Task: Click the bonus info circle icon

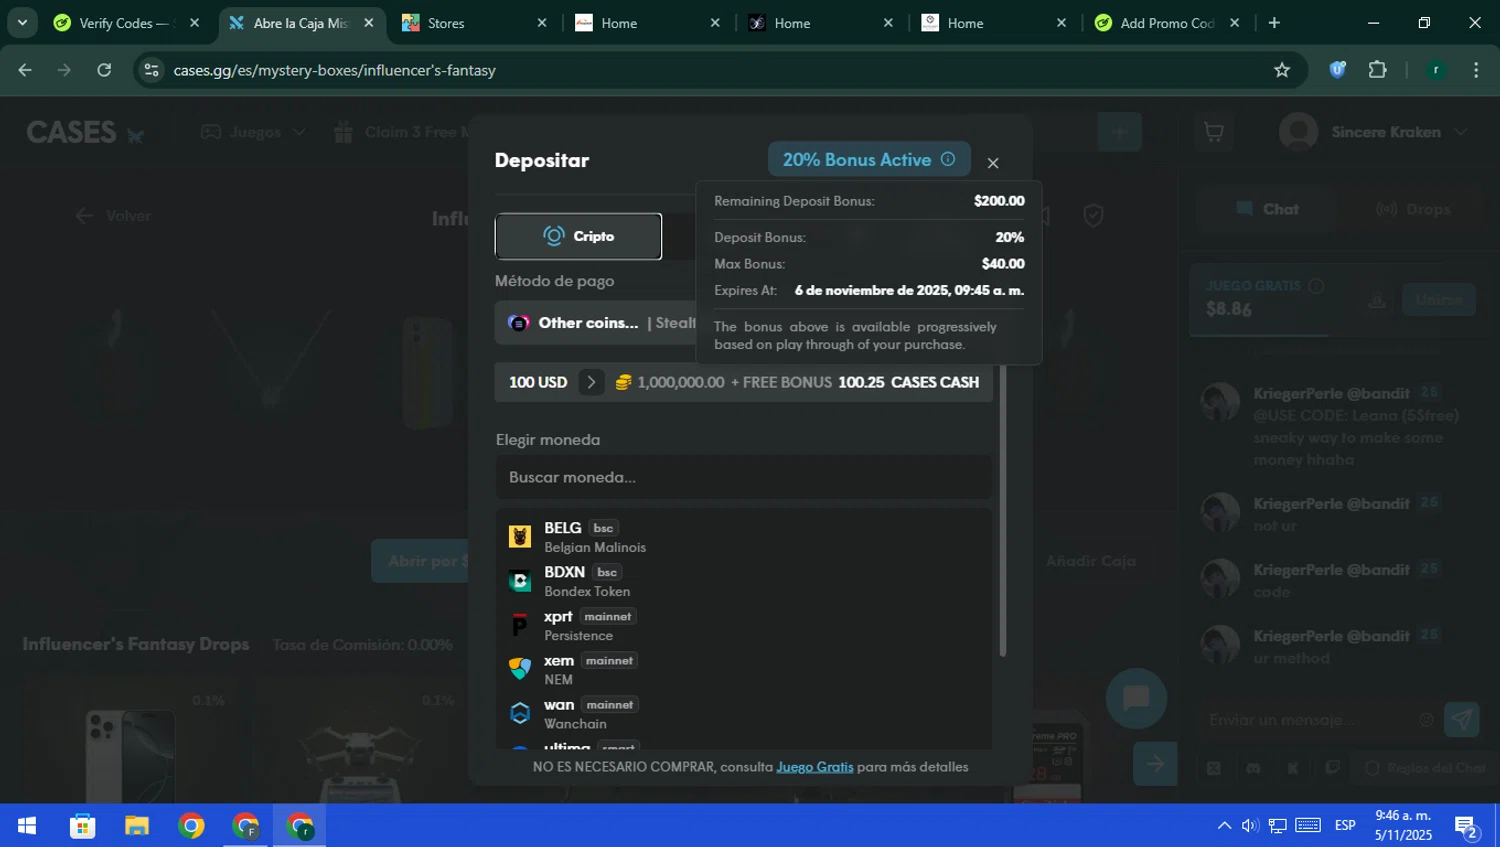Action: pyautogui.click(x=948, y=159)
